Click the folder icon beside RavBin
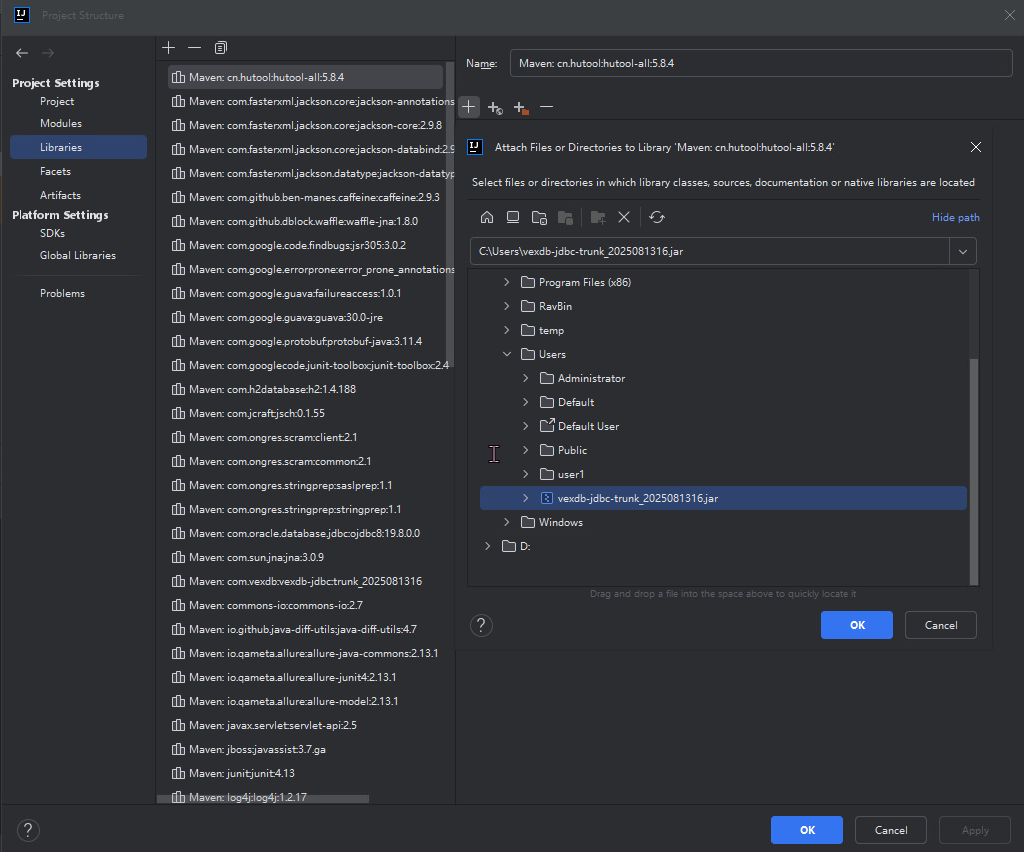The image size is (1024, 852). pyautogui.click(x=528, y=306)
